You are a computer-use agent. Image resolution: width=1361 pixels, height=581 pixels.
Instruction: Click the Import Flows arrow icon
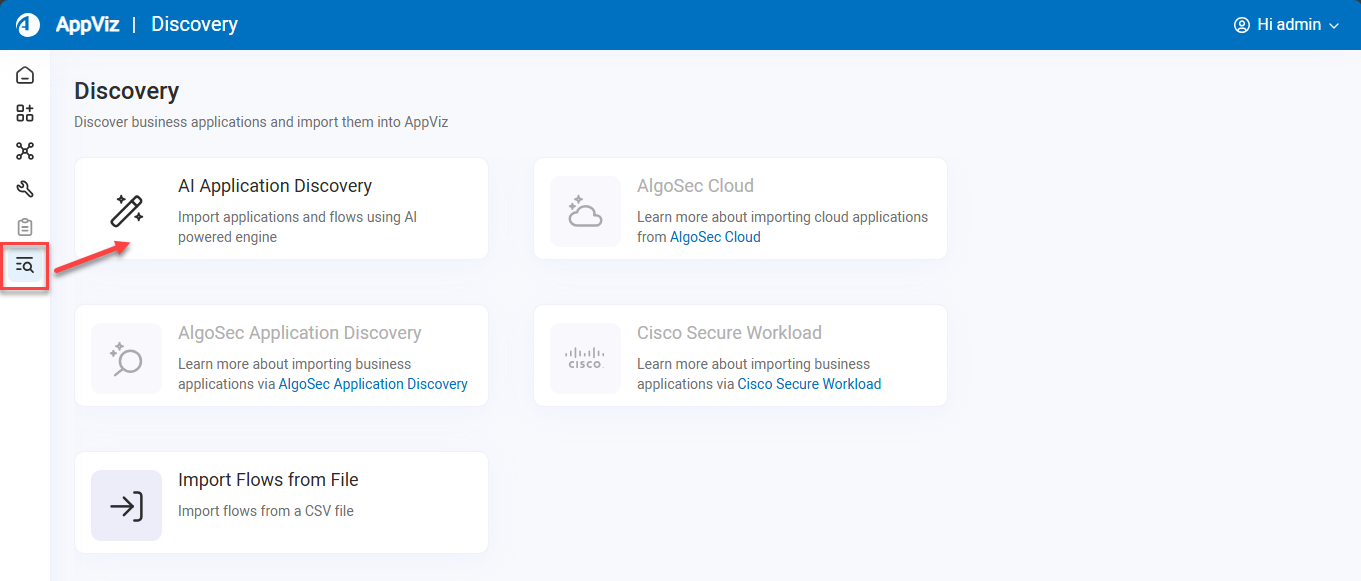click(126, 506)
